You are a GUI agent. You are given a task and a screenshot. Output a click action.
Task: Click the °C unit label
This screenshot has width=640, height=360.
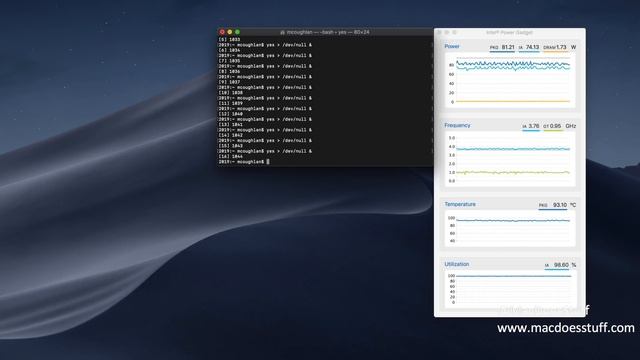click(x=573, y=205)
